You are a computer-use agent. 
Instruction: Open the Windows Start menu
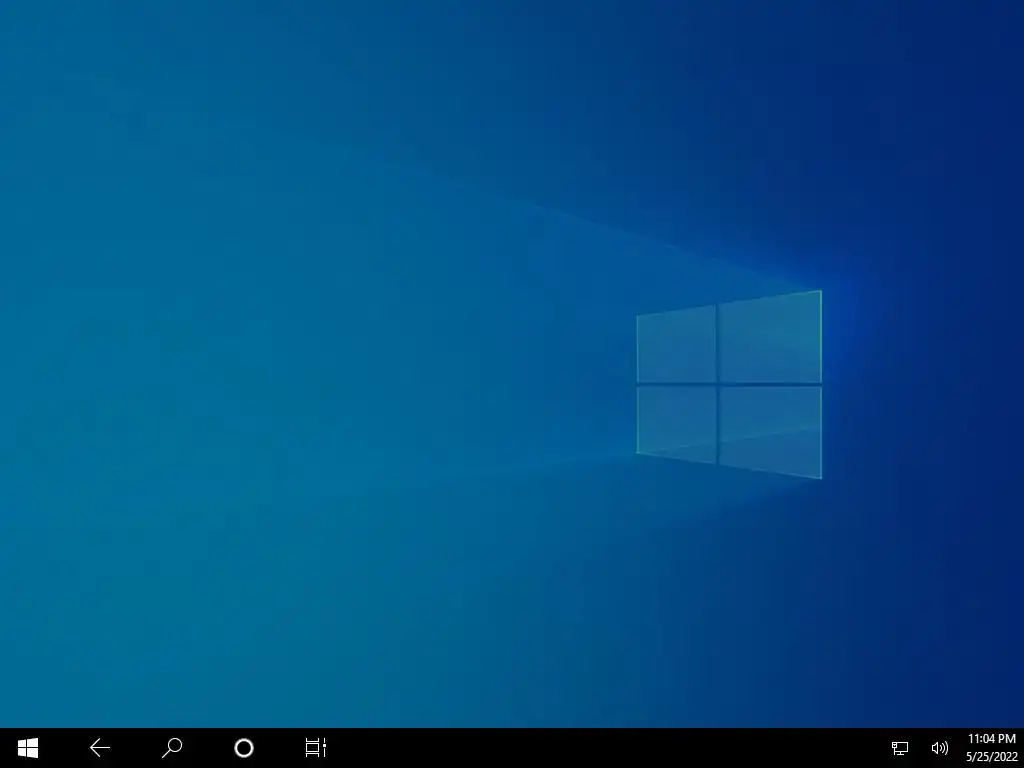click(28, 748)
